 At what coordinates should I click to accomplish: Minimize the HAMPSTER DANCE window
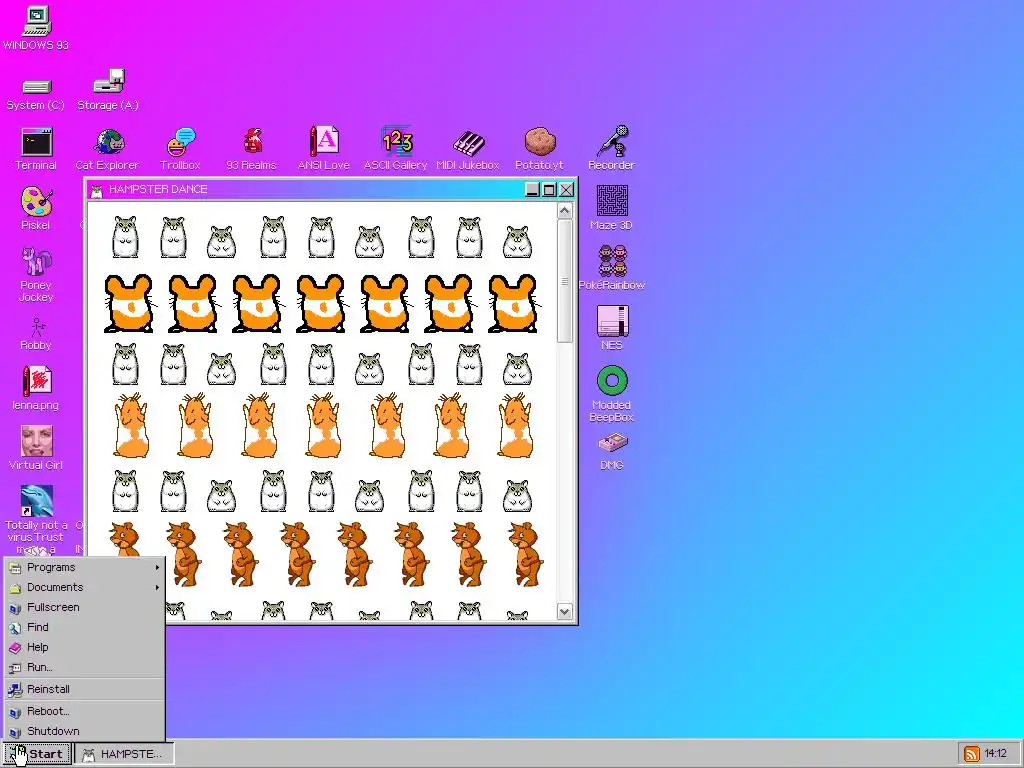click(x=533, y=189)
